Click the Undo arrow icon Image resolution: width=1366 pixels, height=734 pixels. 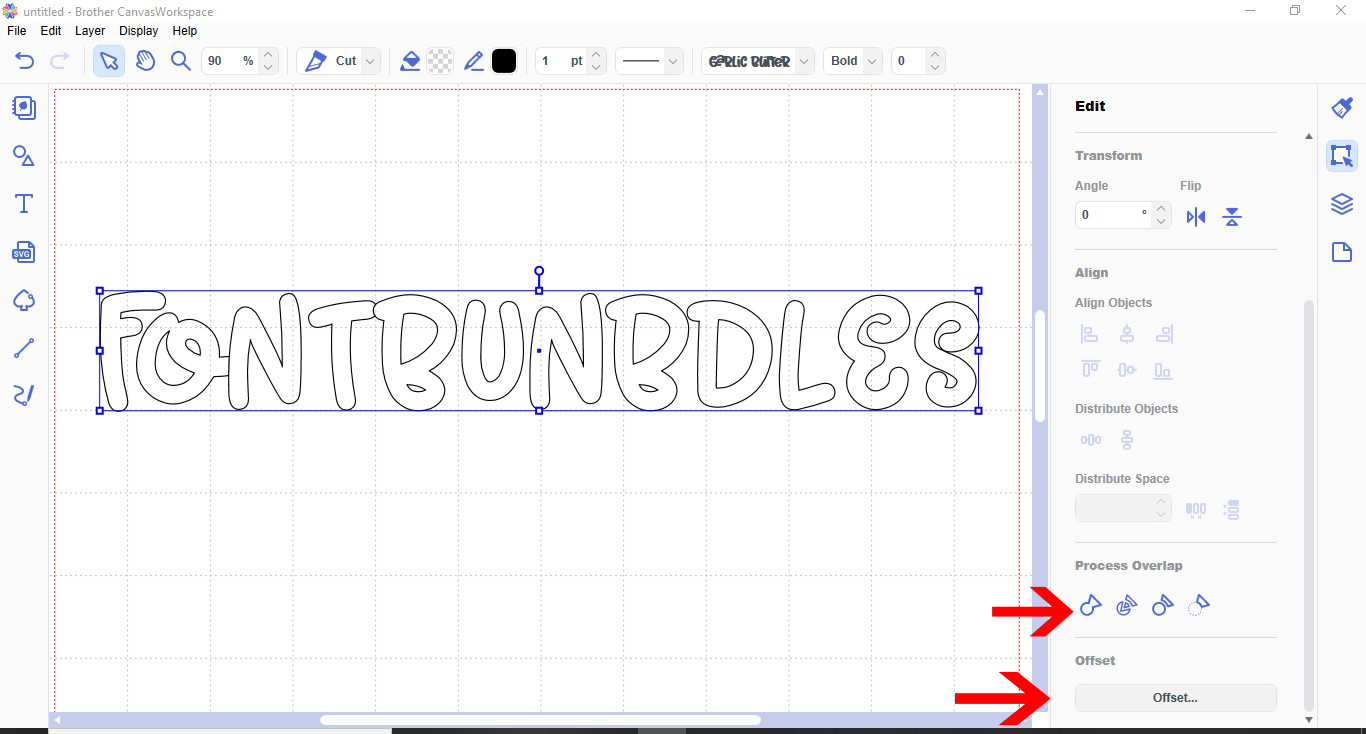[24, 61]
